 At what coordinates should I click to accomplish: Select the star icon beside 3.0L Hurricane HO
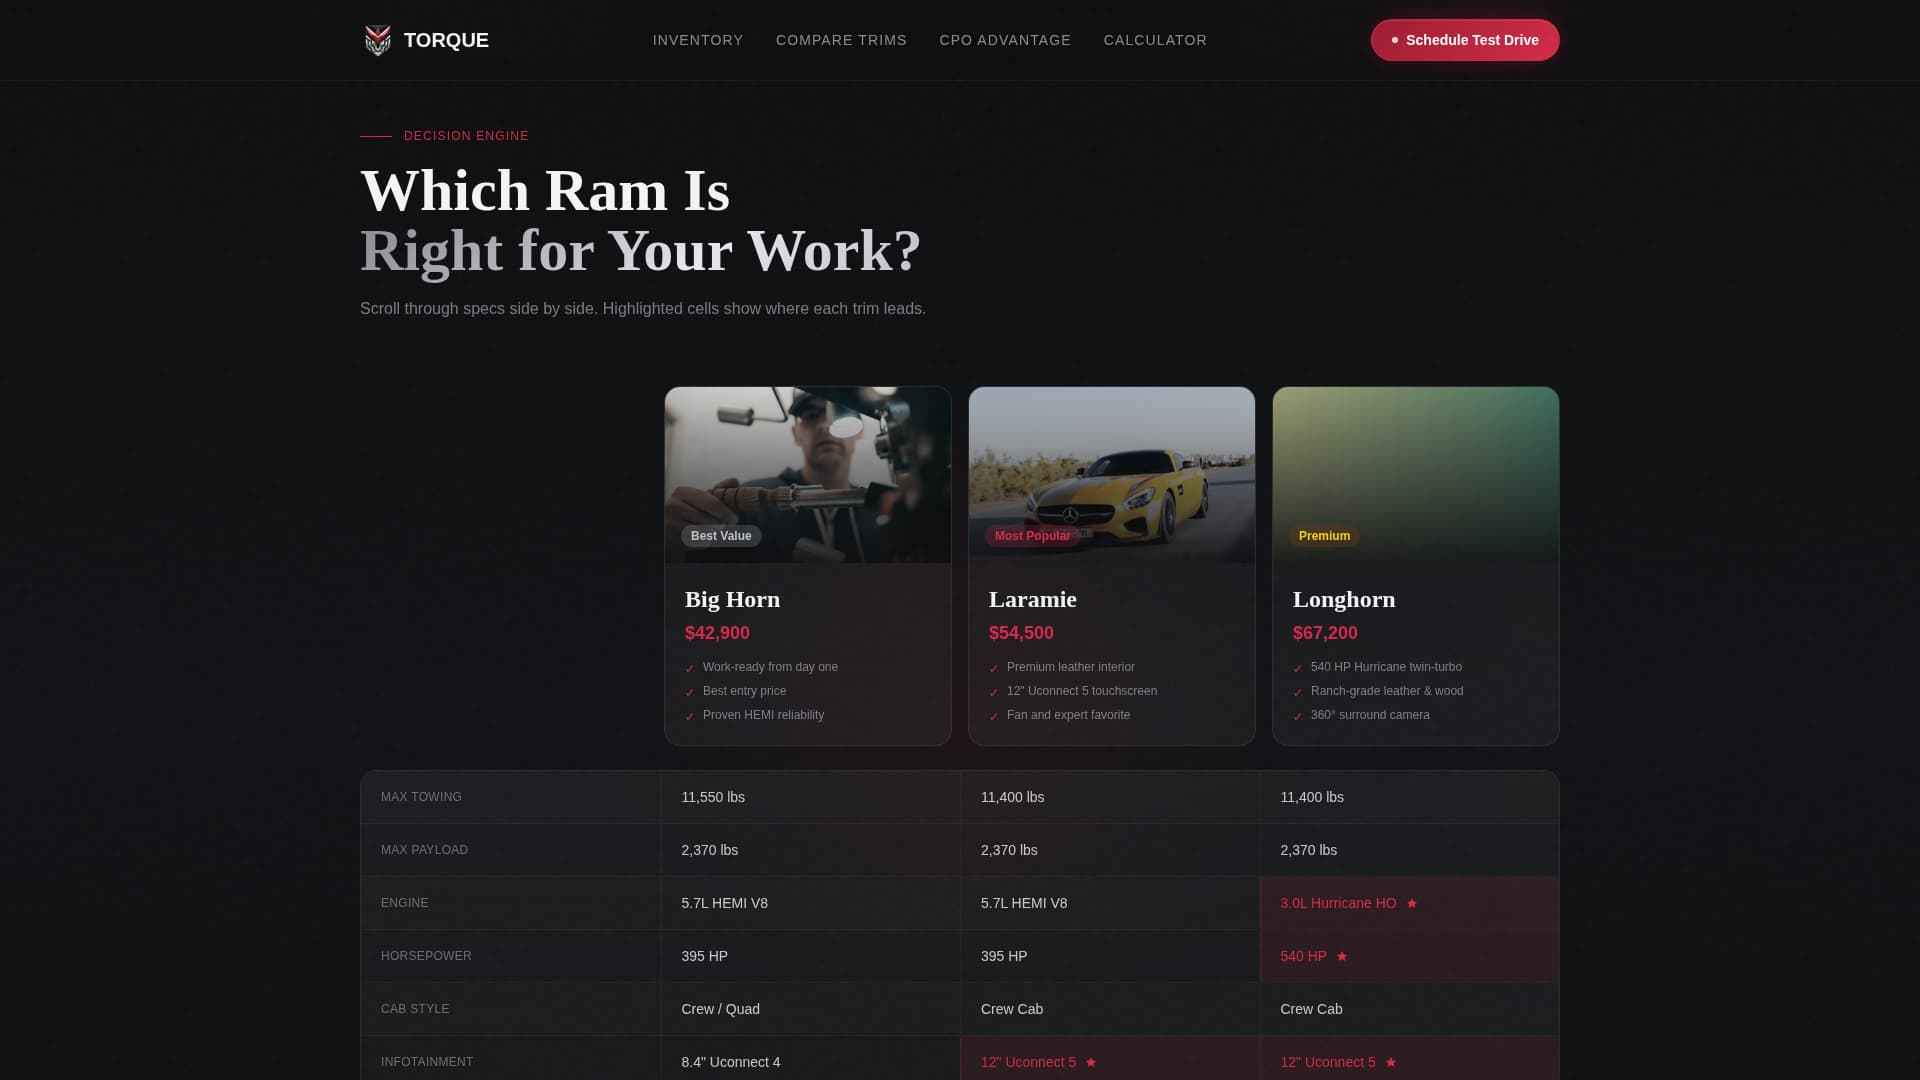pyautogui.click(x=1412, y=903)
